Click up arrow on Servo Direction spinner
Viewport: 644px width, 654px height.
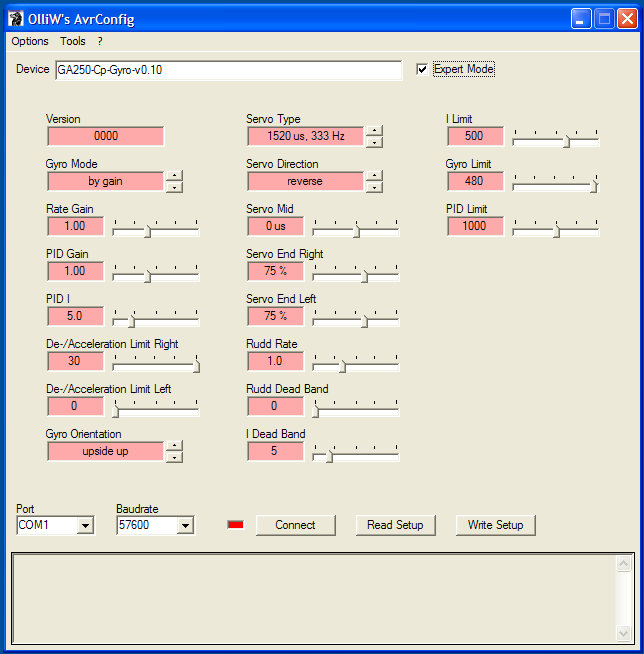(374, 176)
